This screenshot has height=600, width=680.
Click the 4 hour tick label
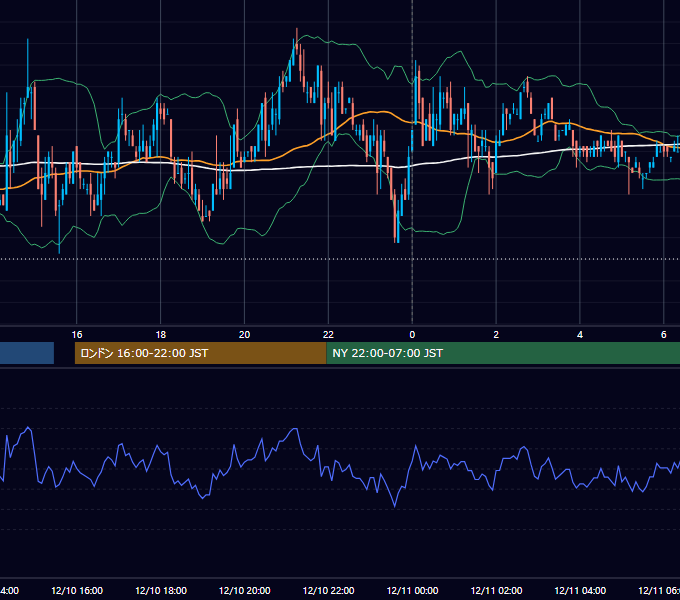[x=580, y=335]
